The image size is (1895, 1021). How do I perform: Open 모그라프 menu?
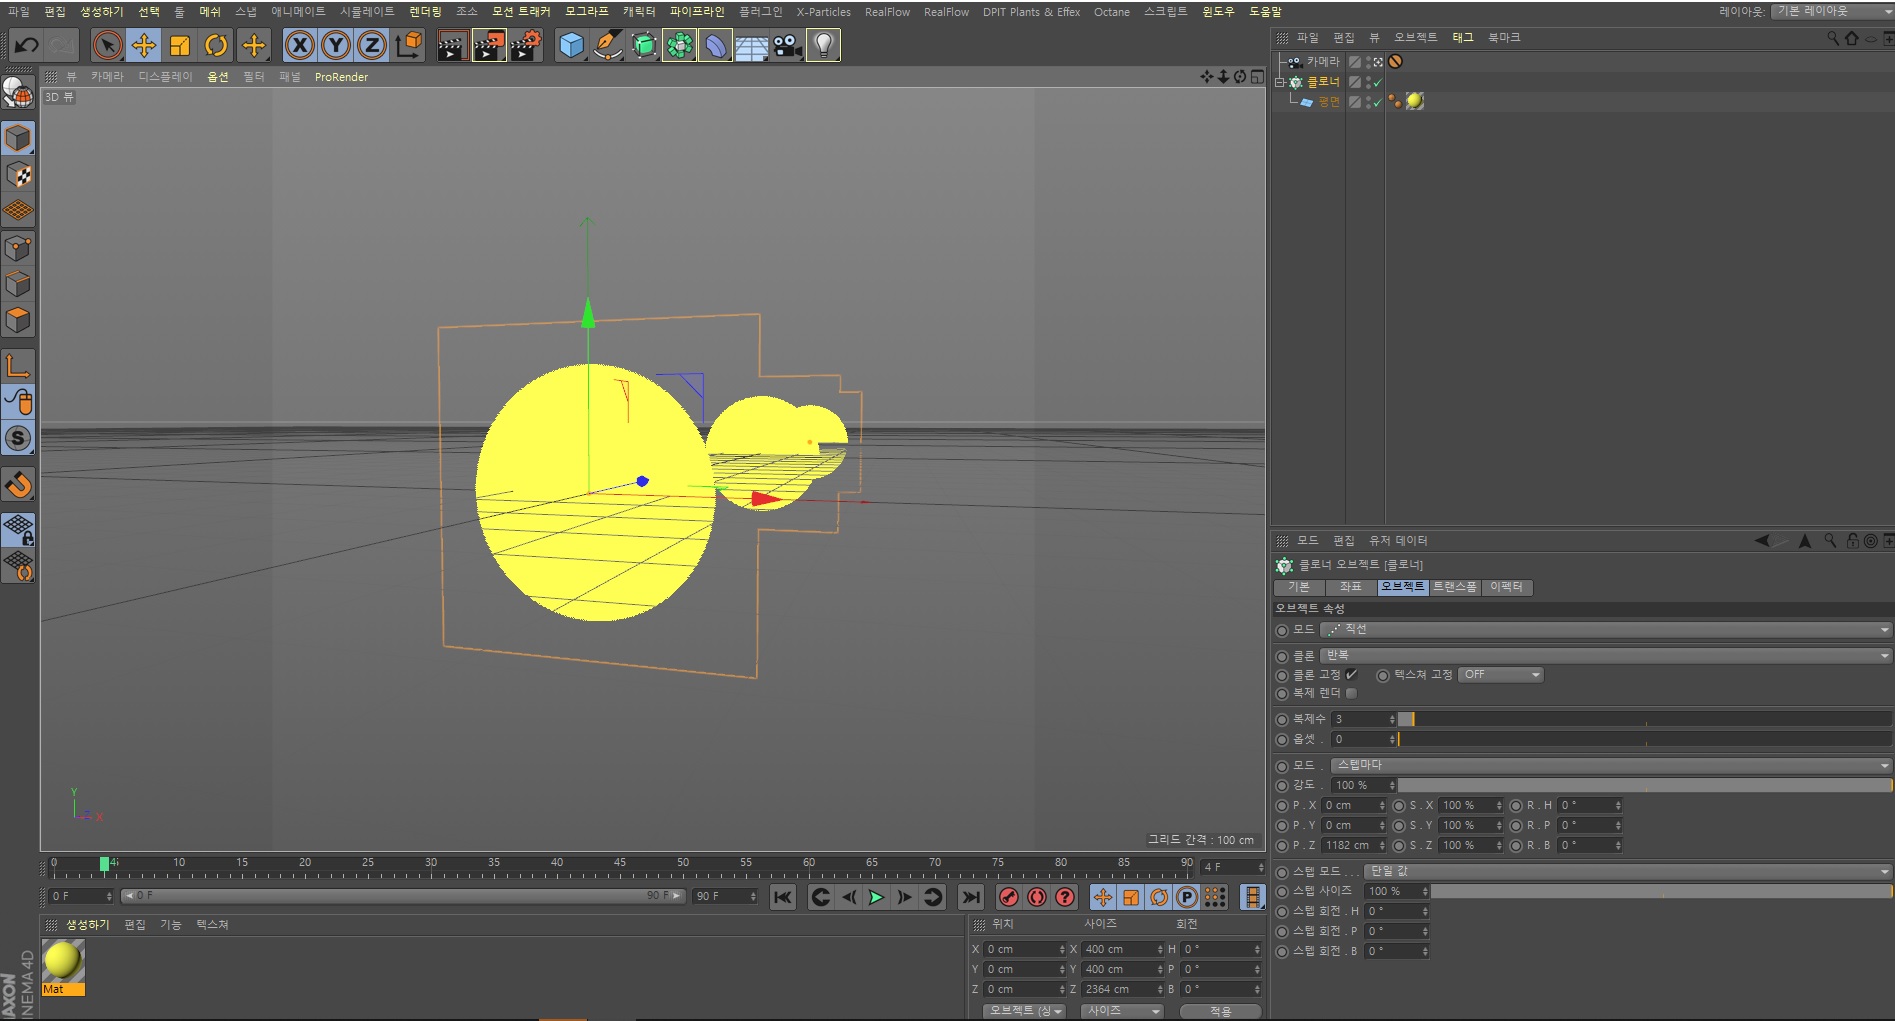pos(586,12)
